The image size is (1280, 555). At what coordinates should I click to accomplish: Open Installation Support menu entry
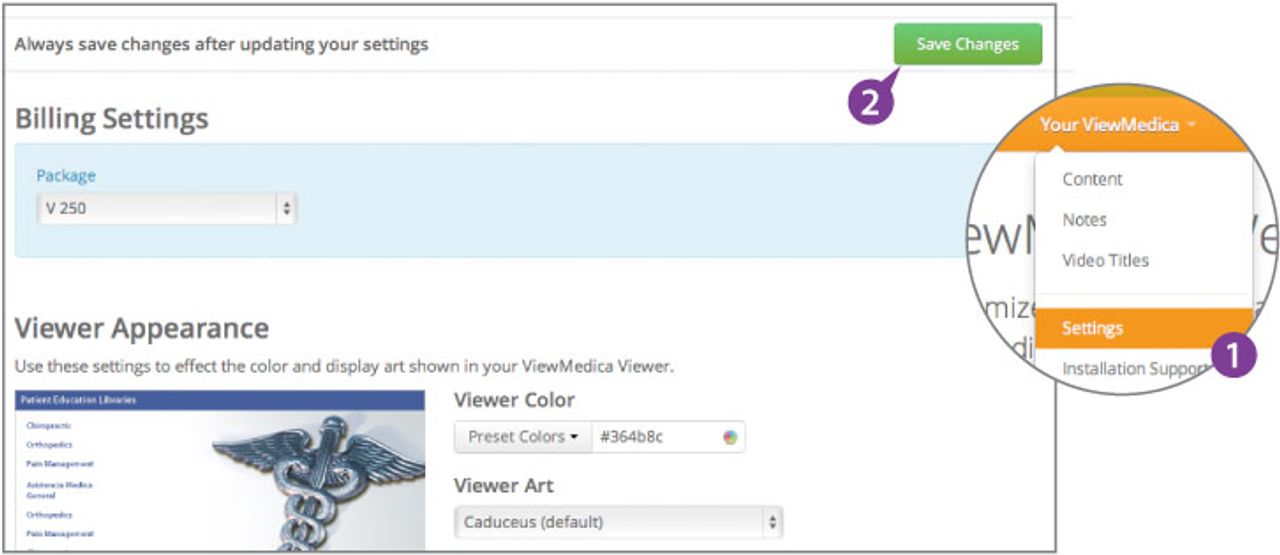pyautogui.click(x=1134, y=368)
